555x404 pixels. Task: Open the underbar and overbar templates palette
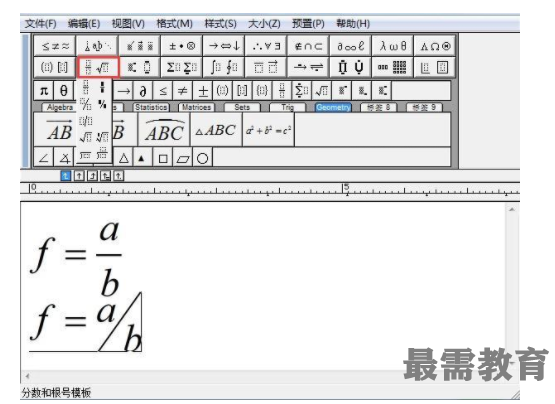[x=266, y=67]
